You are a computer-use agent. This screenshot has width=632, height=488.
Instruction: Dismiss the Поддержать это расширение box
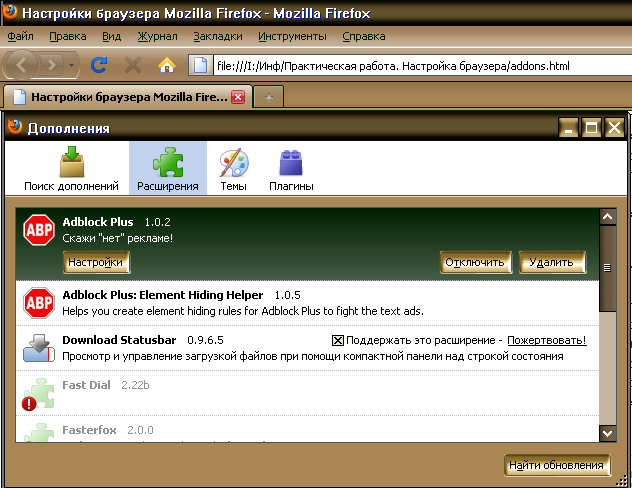click(337, 341)
